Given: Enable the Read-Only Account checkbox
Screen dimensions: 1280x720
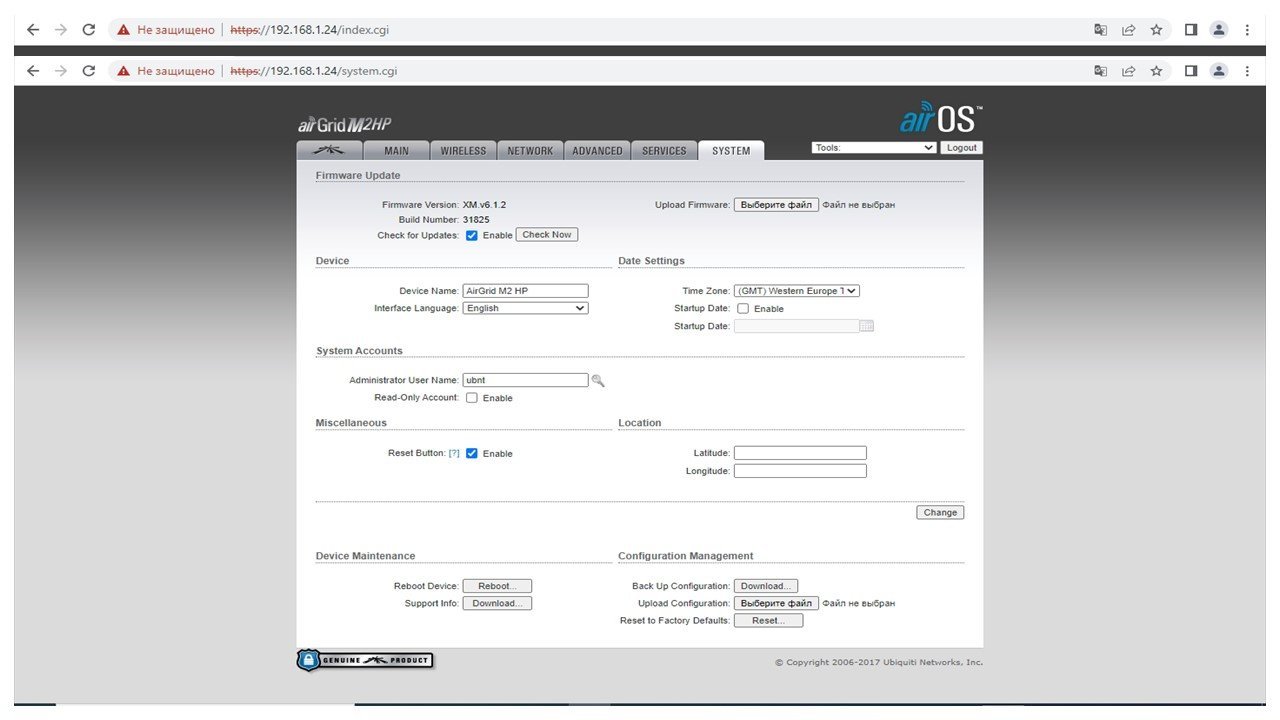Looking at the screenshot, I should click(472, 398).
